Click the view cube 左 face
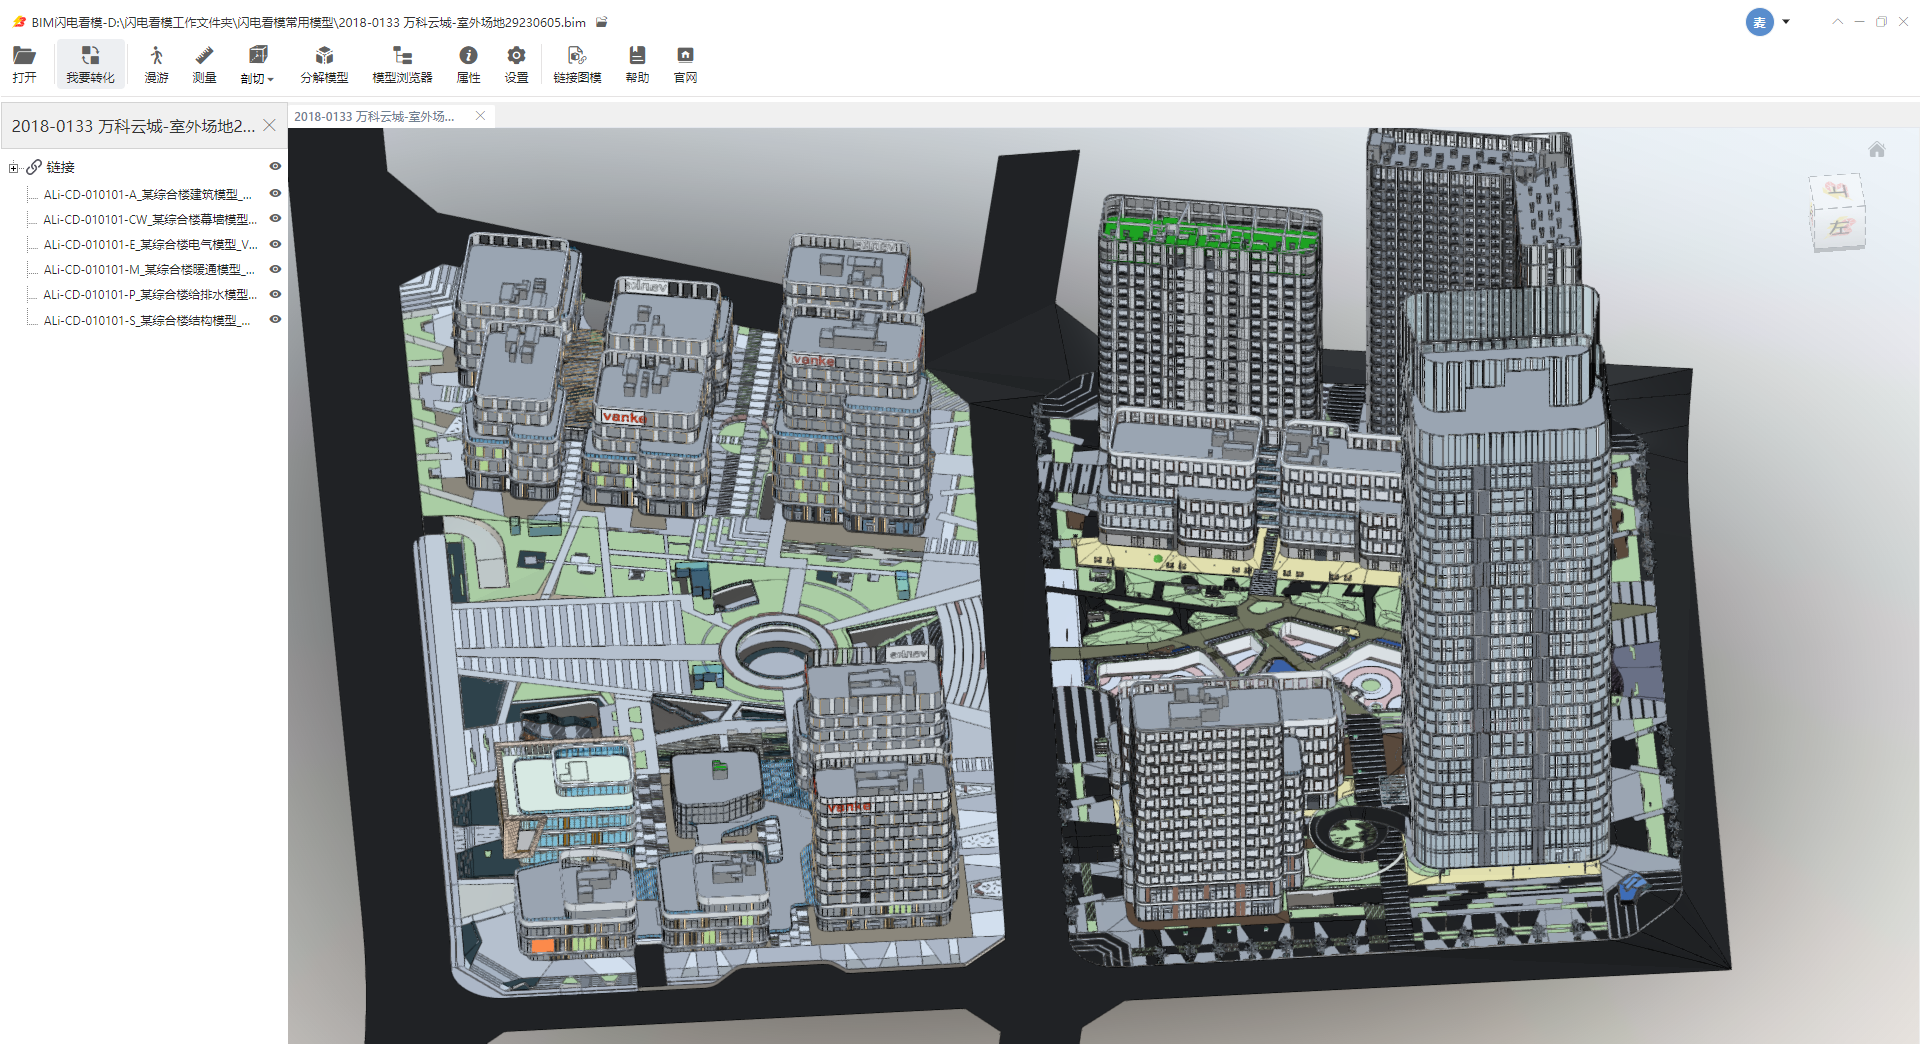The image size is (1920, 1048). tap(1840, 229)
